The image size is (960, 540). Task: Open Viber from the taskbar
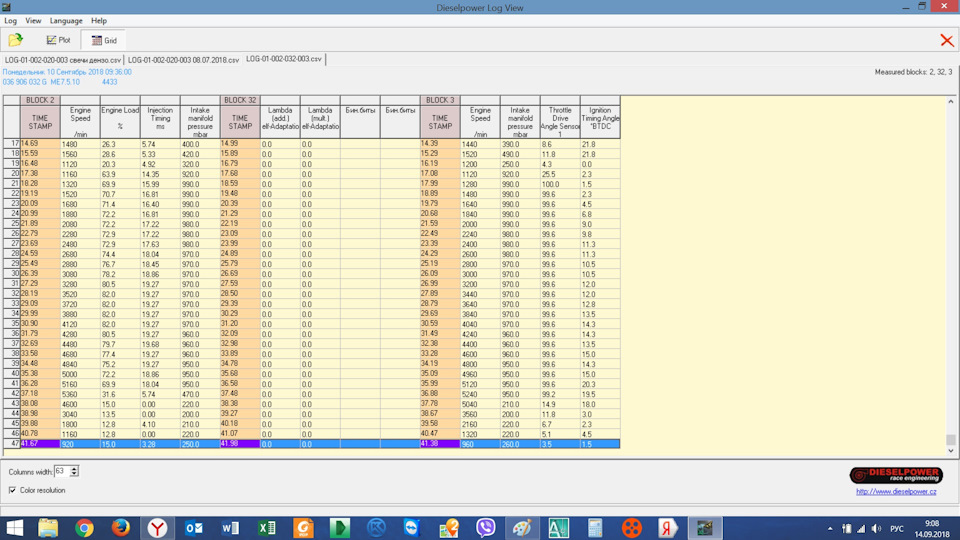[486, 527]
